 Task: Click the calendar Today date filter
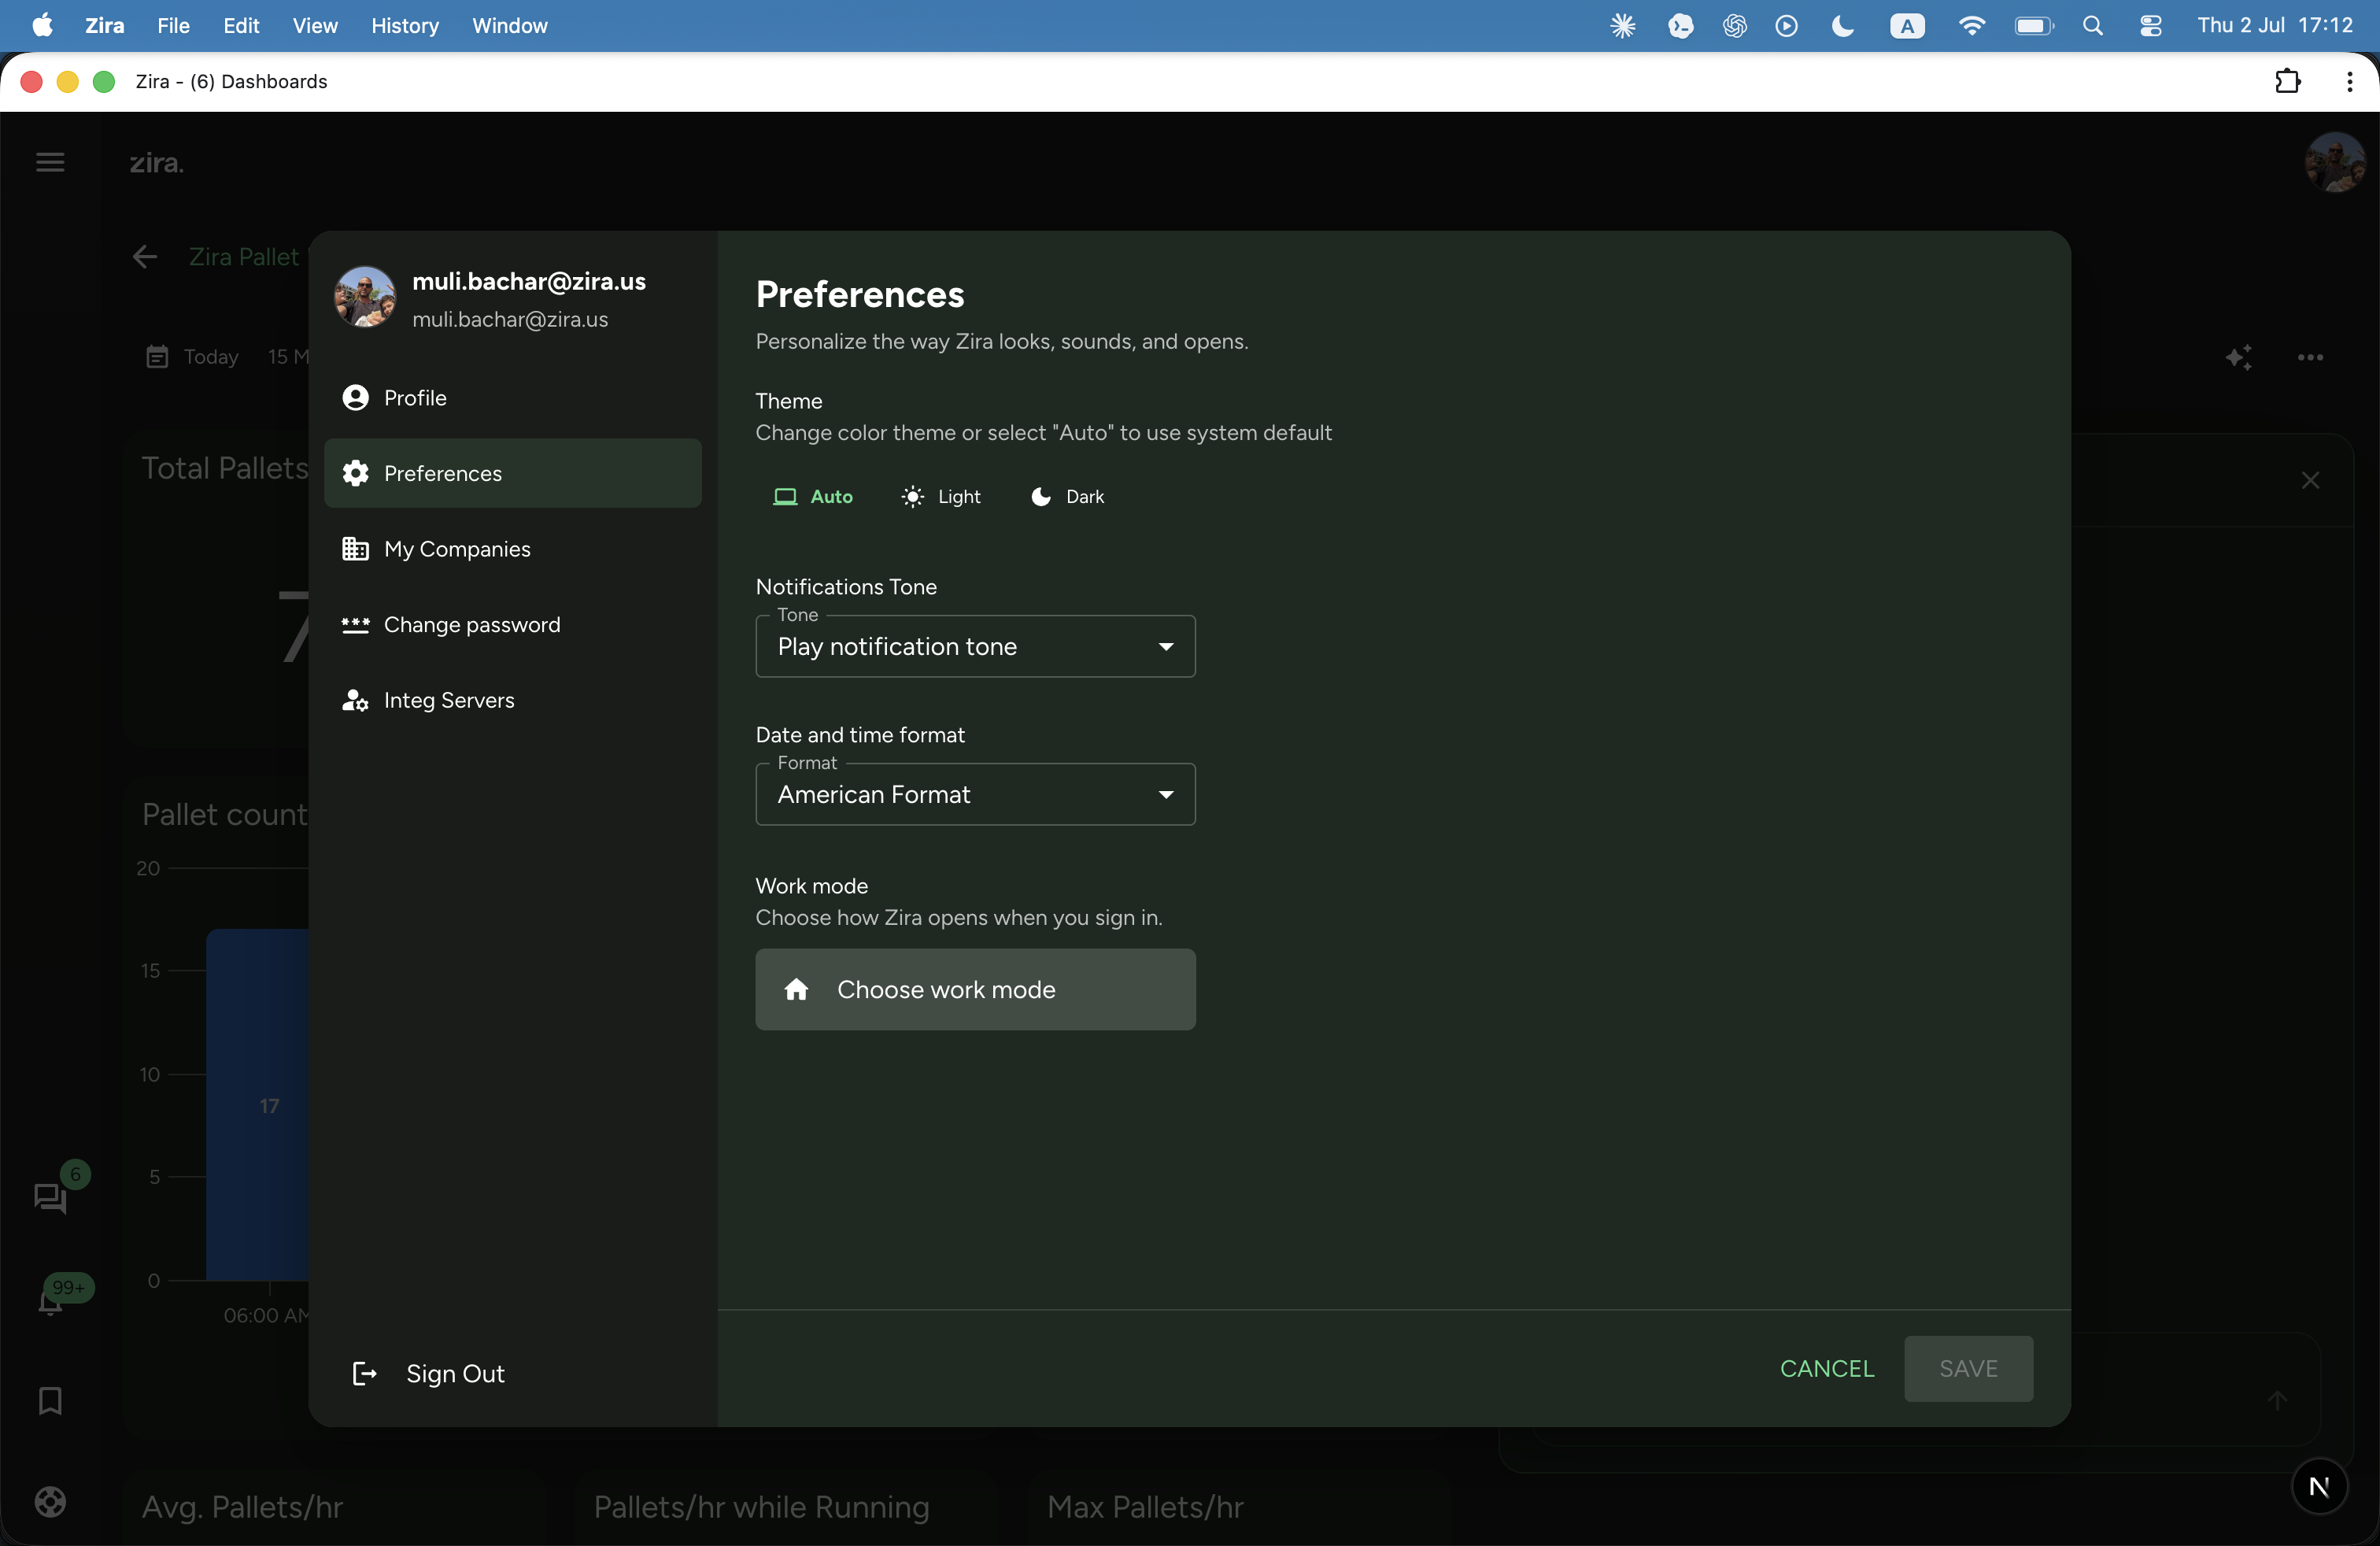[193, 357]
